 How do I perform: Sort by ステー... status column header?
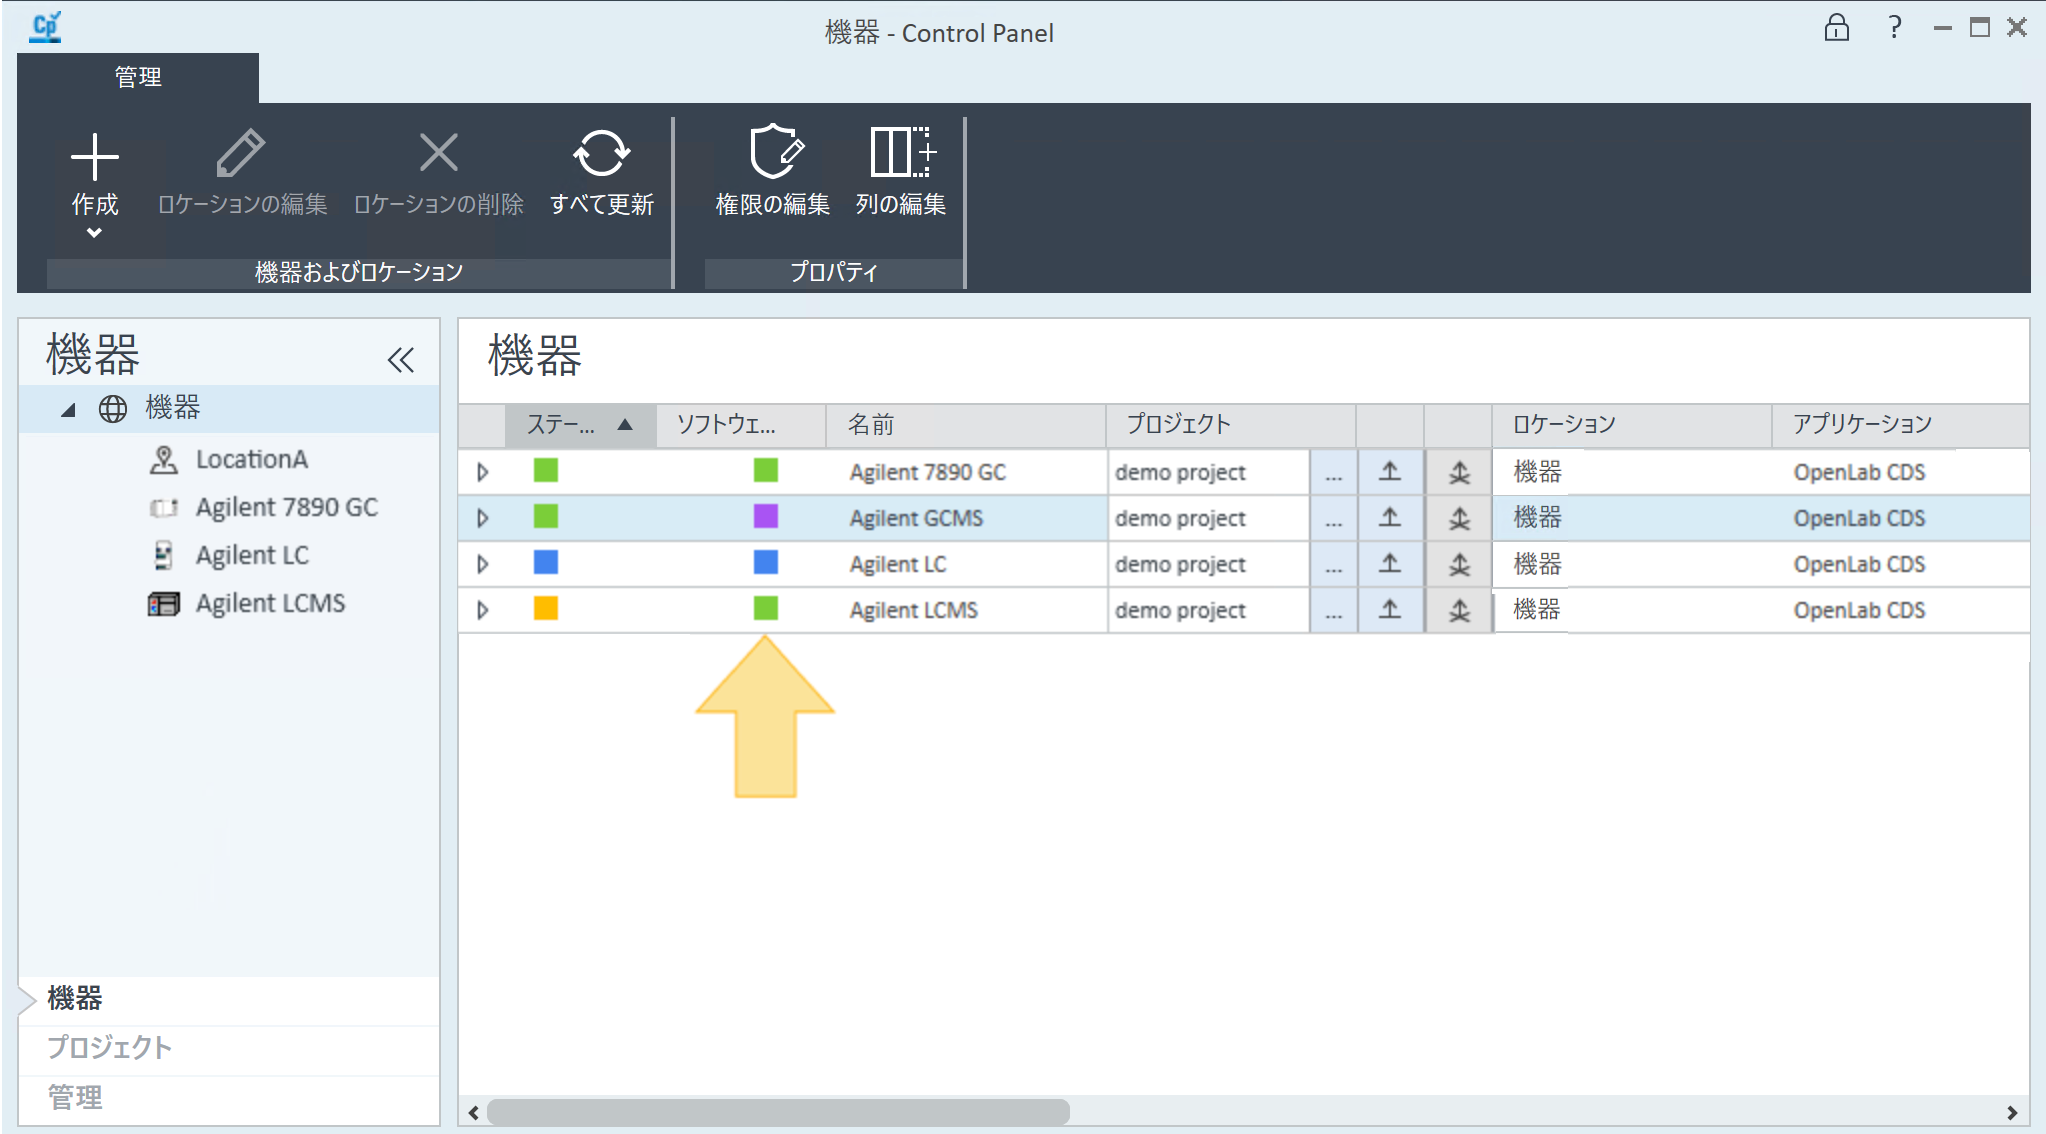coord(581,425)
